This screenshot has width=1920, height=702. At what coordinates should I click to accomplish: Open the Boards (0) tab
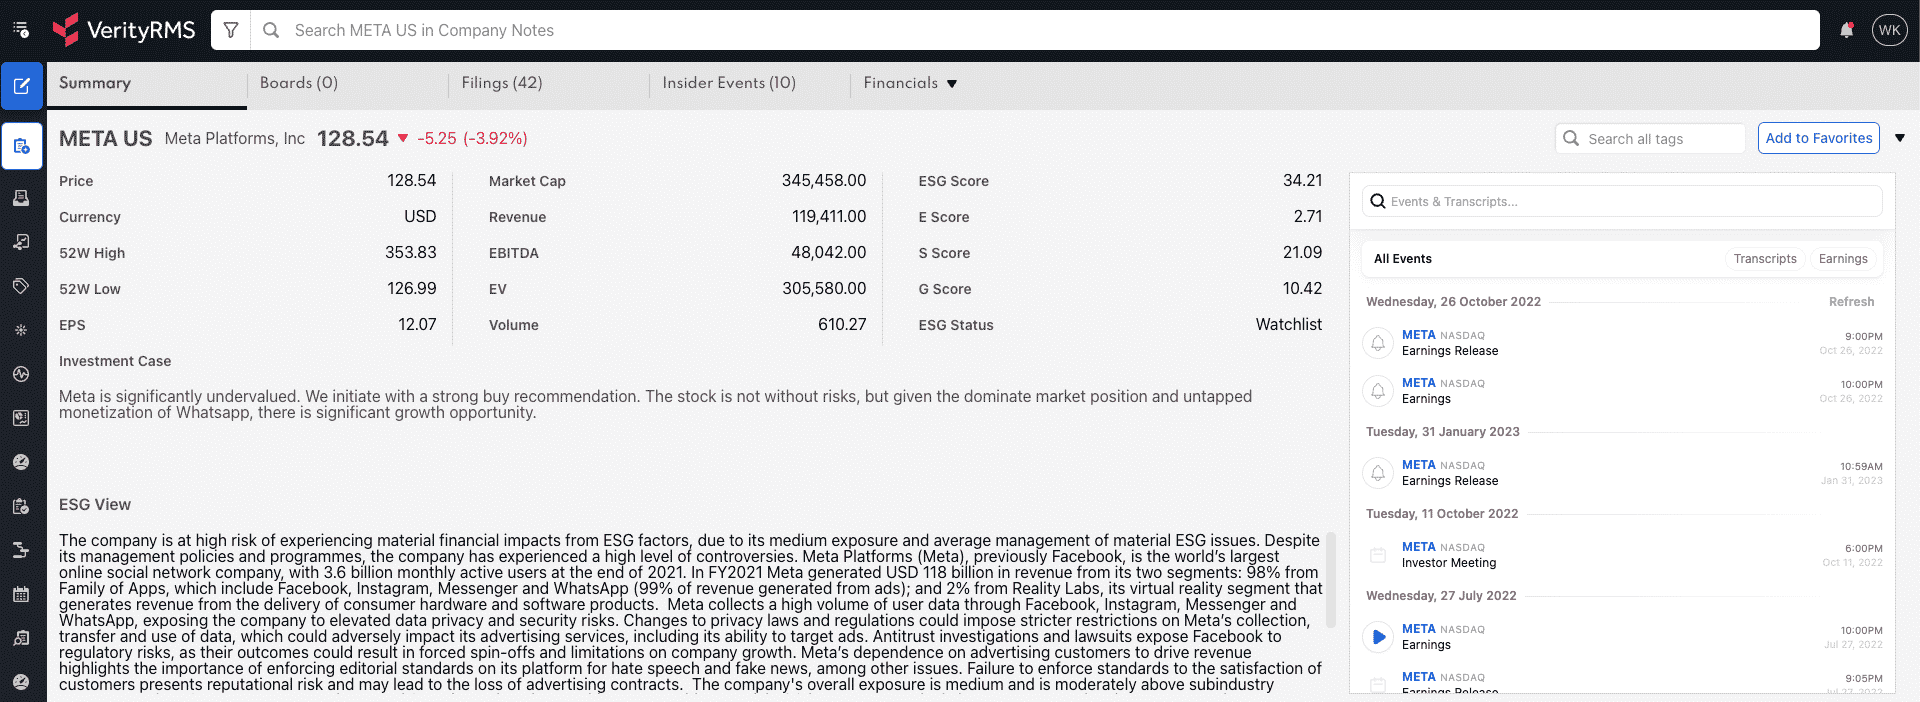click(x=299, y=83)
